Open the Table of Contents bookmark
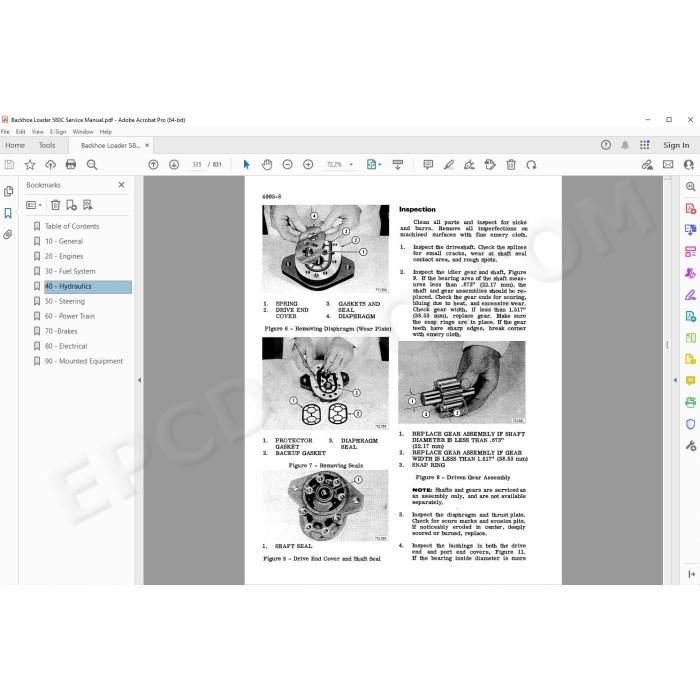This screenshot has height=700, width=700. [x=72, y=226]
